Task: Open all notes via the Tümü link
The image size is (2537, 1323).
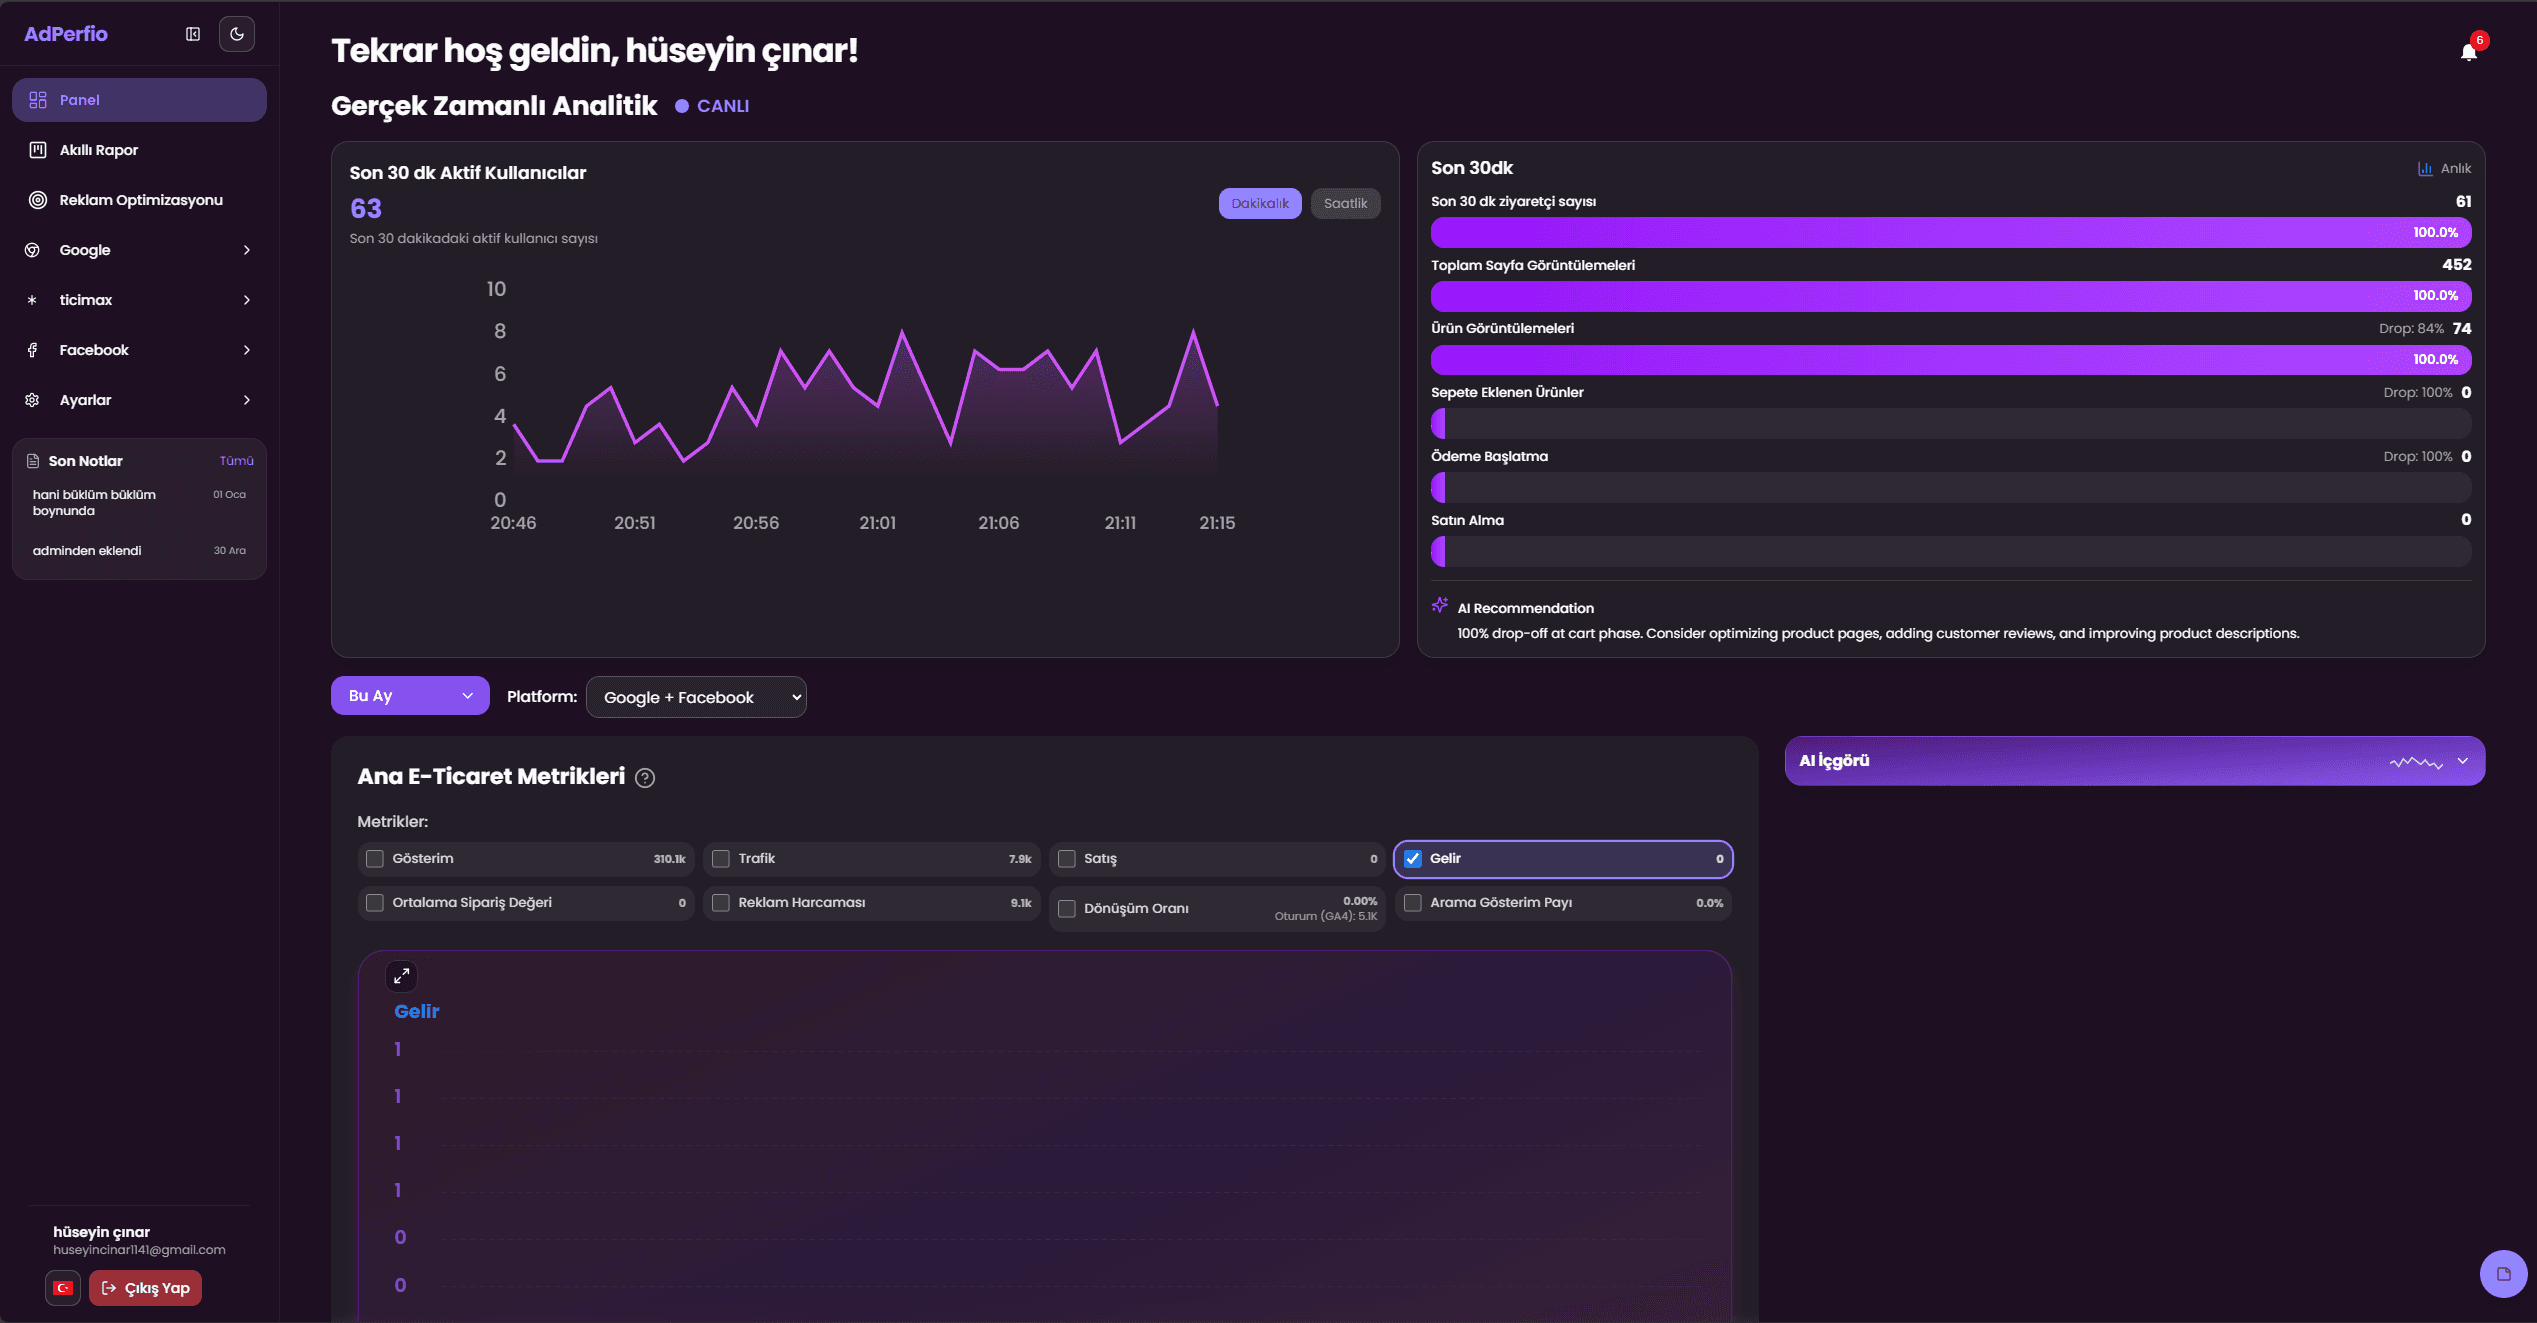Action: pos(238,460)
